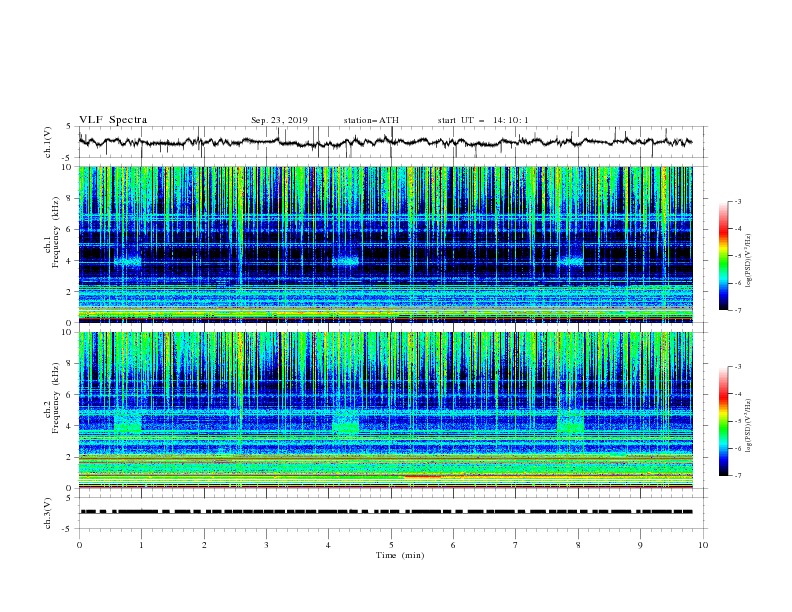Click the "ch.3(V)" axis label
Image resolution: width=792 pixels, height=612 pixels.
pyautogui.click(x=48, y=513)
